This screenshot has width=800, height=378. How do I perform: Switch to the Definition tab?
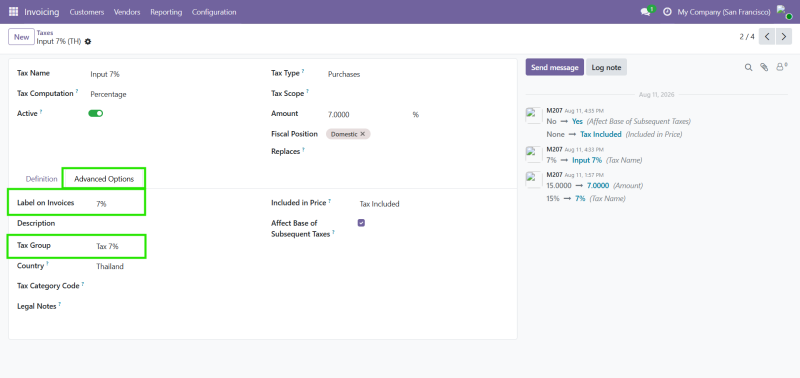coord(41,179)
